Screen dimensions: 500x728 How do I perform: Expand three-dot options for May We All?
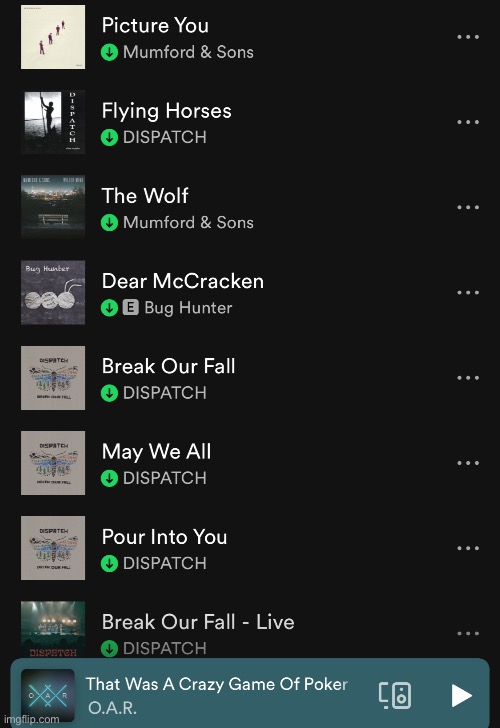click(x=468, y=463)
